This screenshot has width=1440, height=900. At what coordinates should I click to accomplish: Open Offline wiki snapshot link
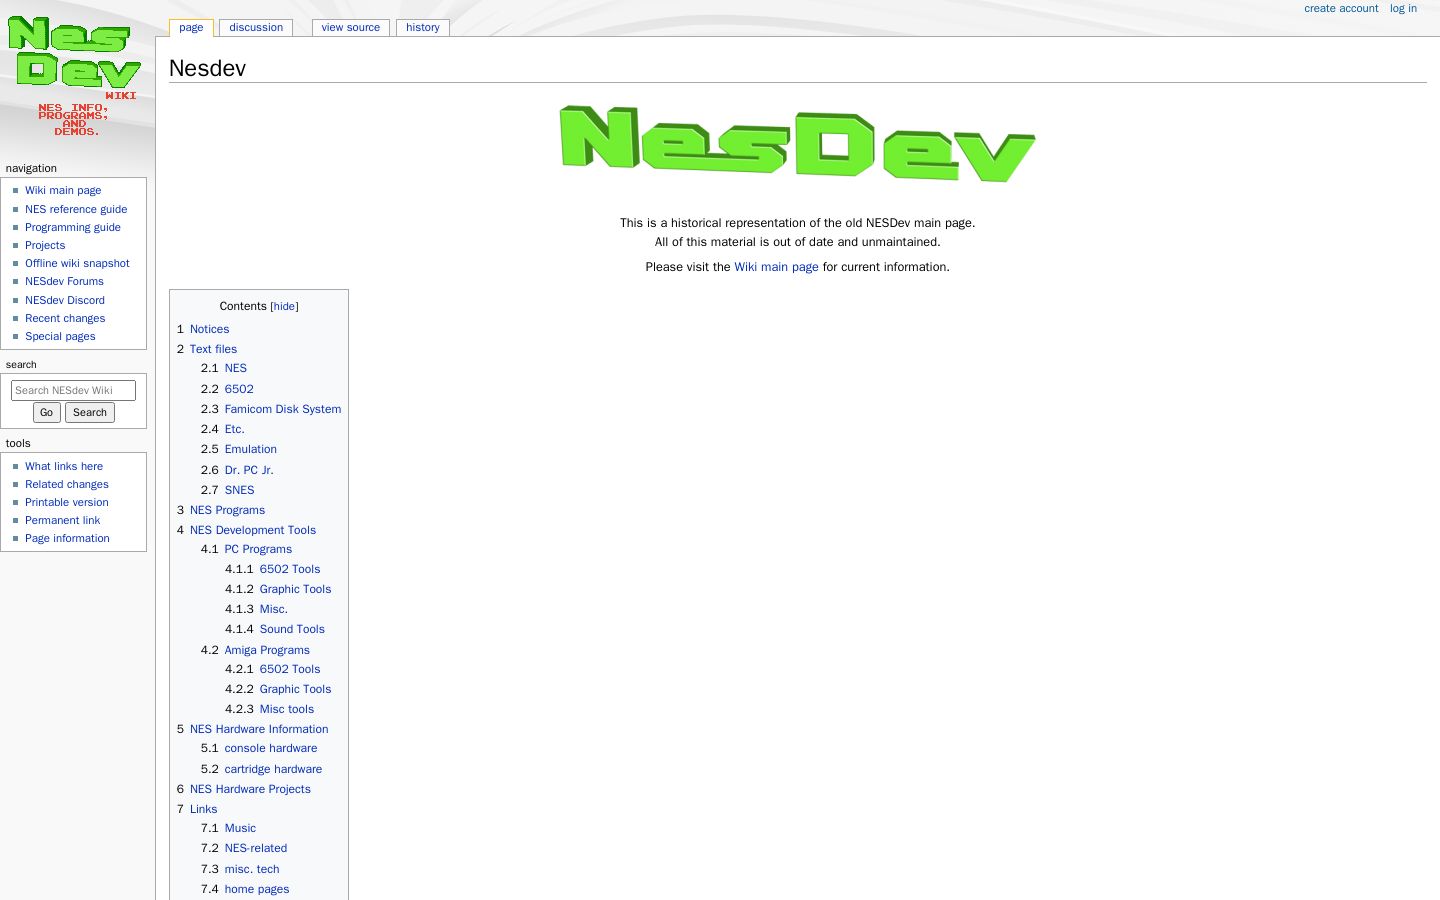(77, 263)
